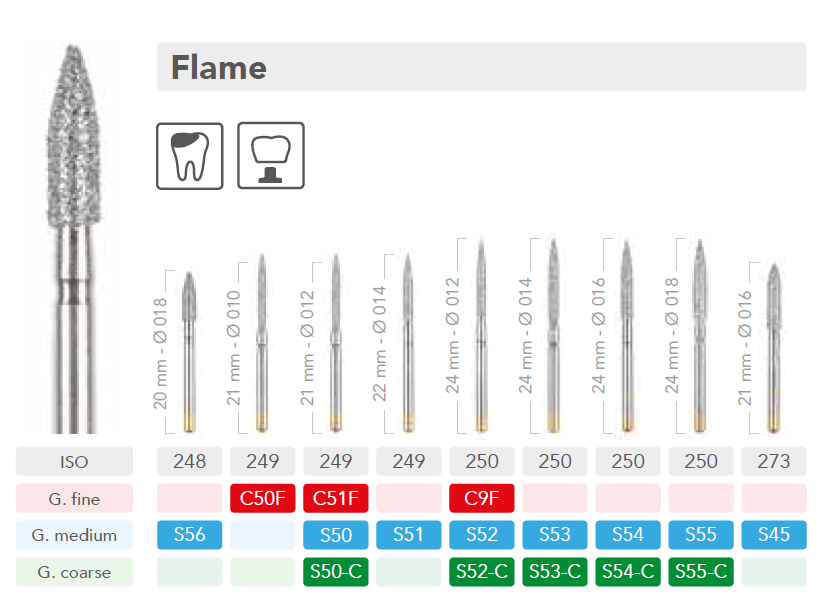Click the 21 mm Ø 010 bur thumbnail

coord(262,340)
